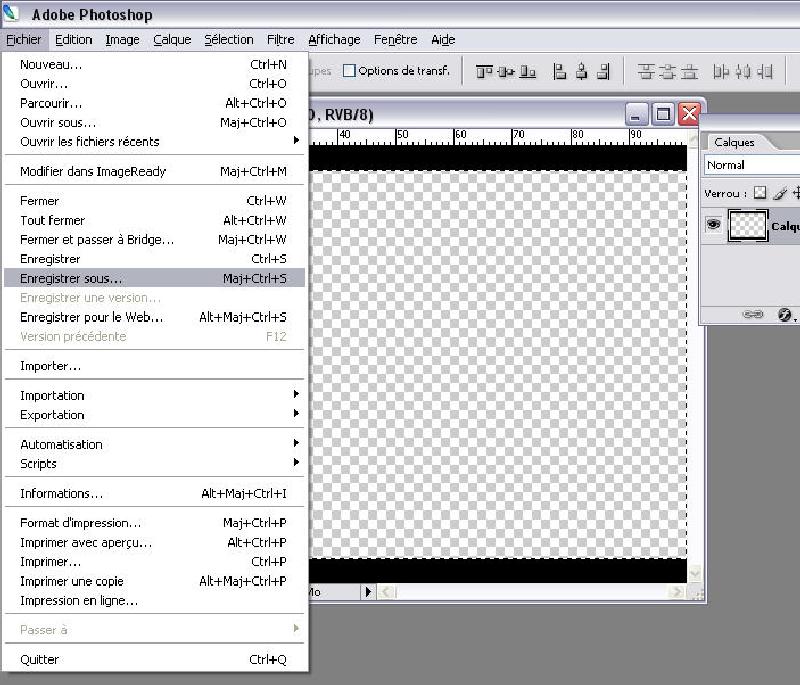
Task: Choose Fermer in the menu
Action: coord(154,200)
